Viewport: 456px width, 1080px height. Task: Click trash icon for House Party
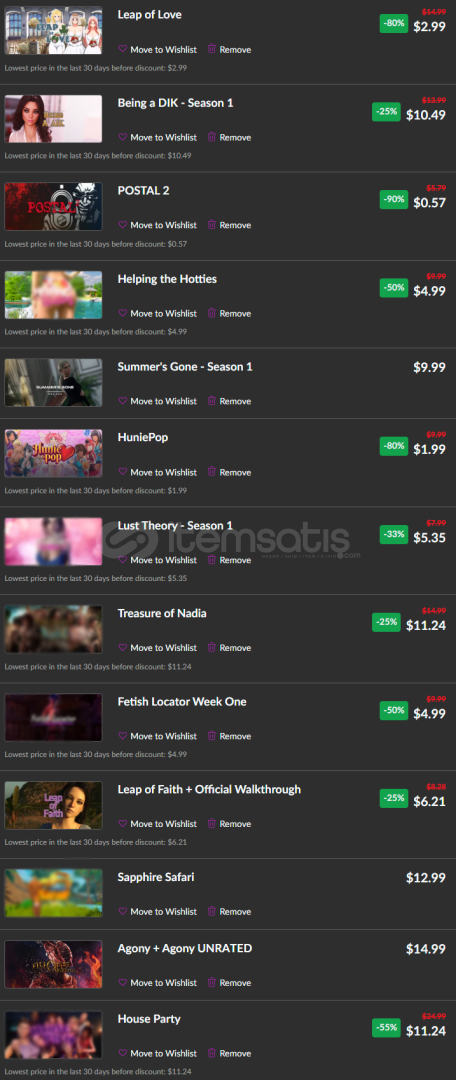pyautogui.click(x=212, y=1053)
